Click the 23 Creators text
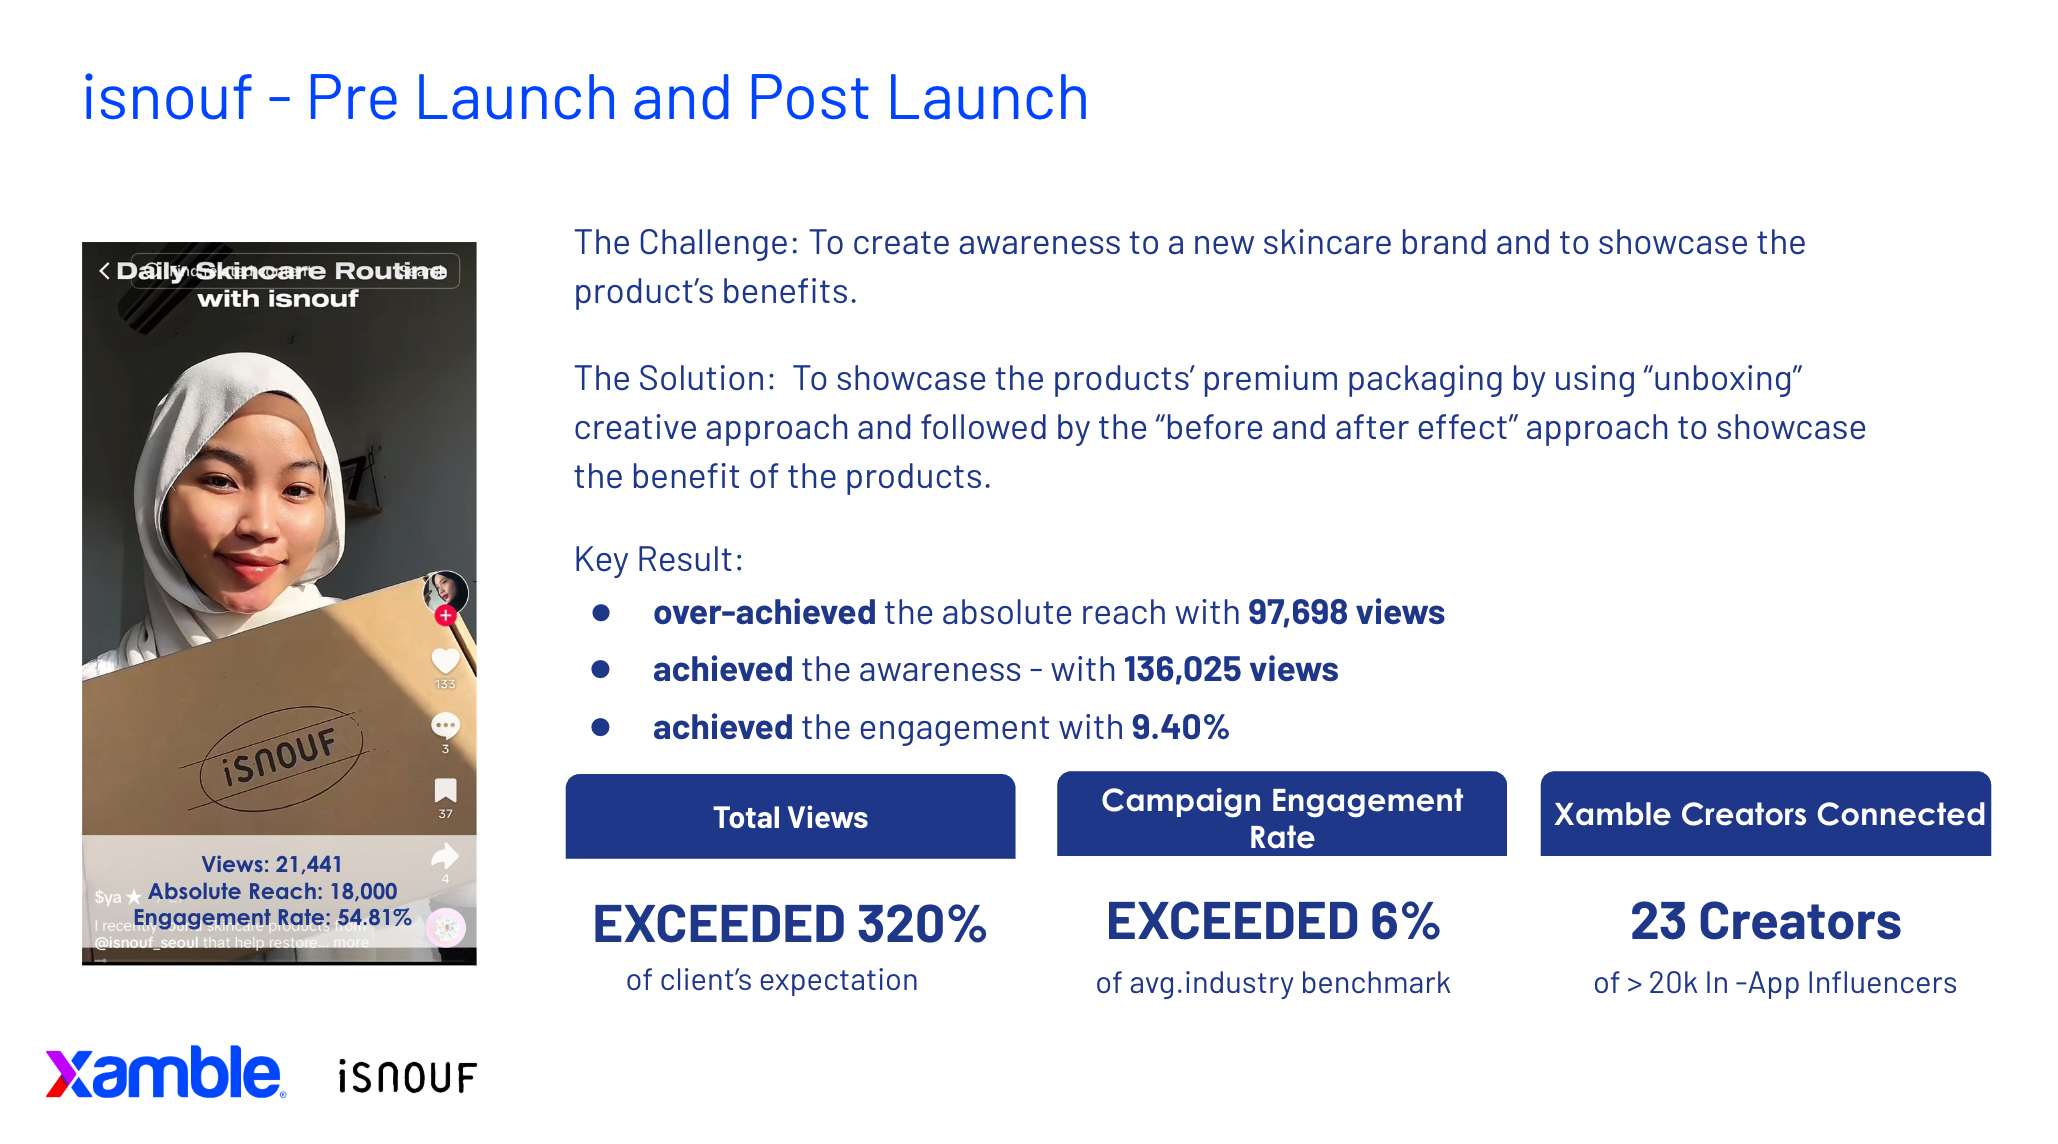Screen dimensions: 2058x1144 click(1766, 921)
